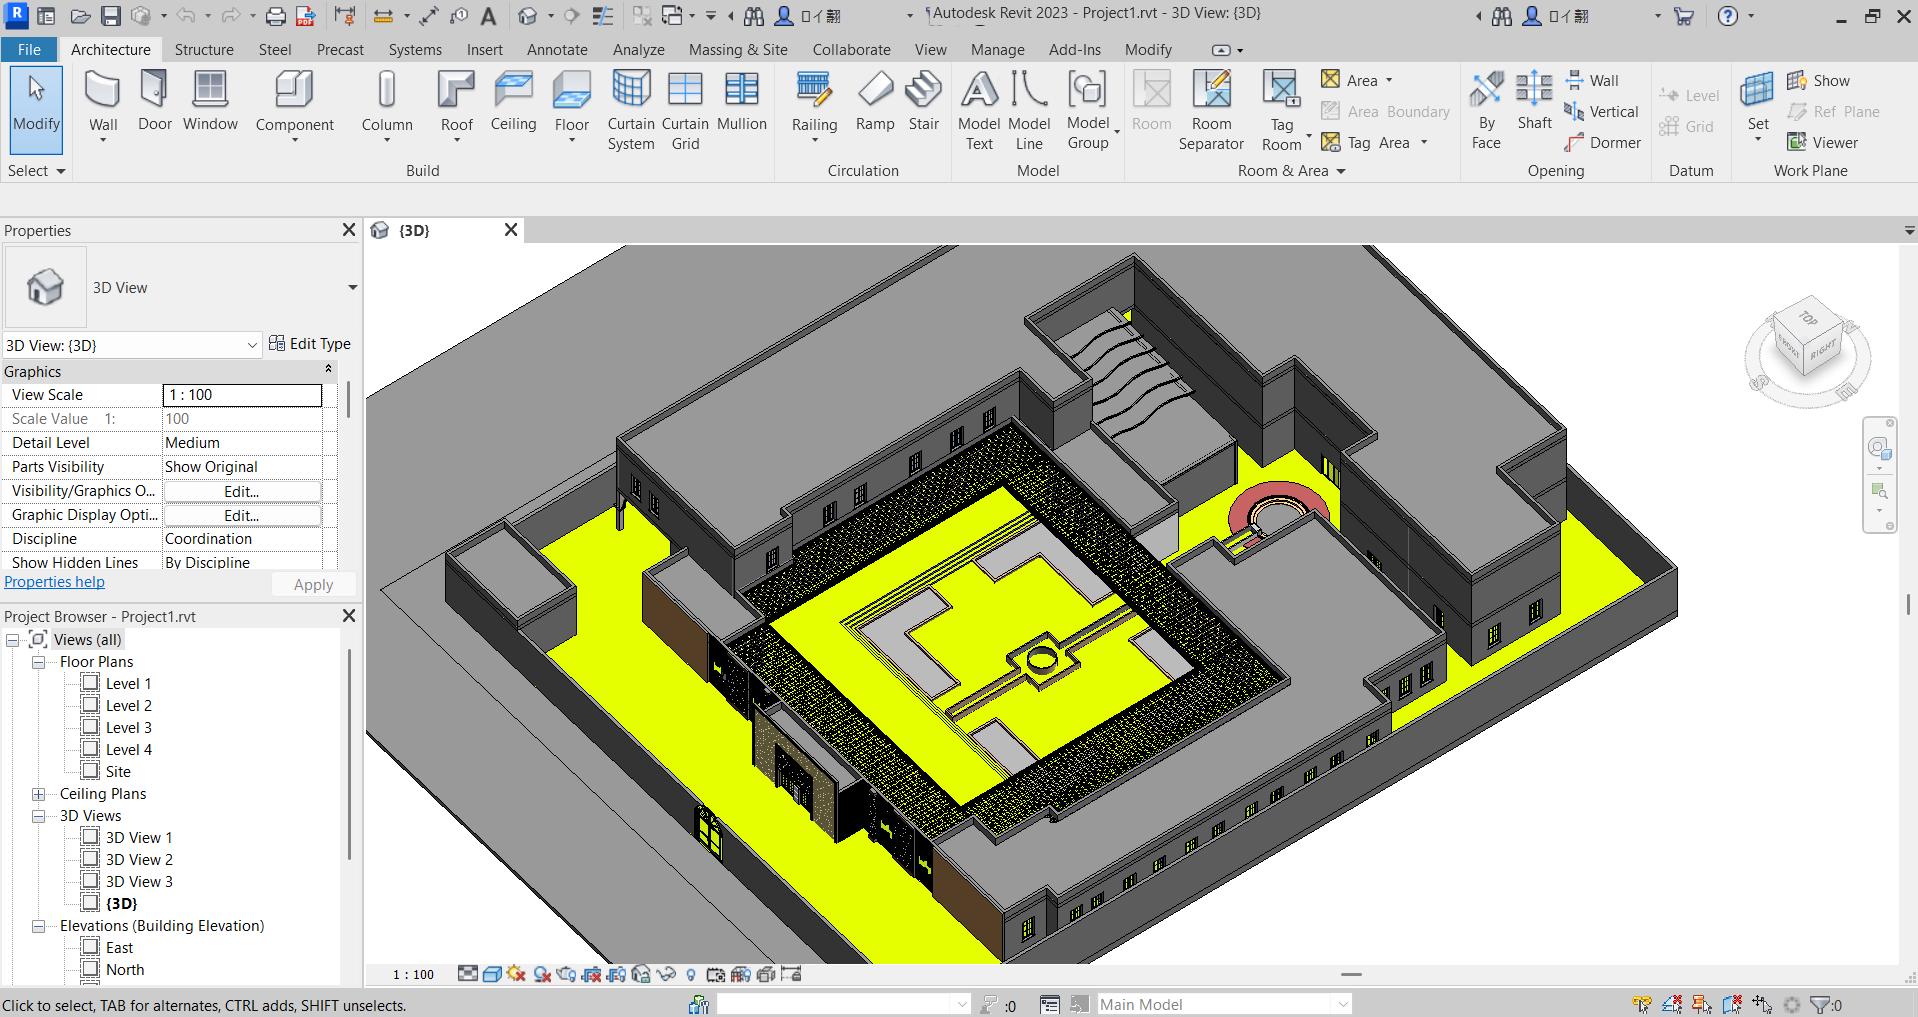Select the Window tool
The image size is (1918, 1017).
210,102
